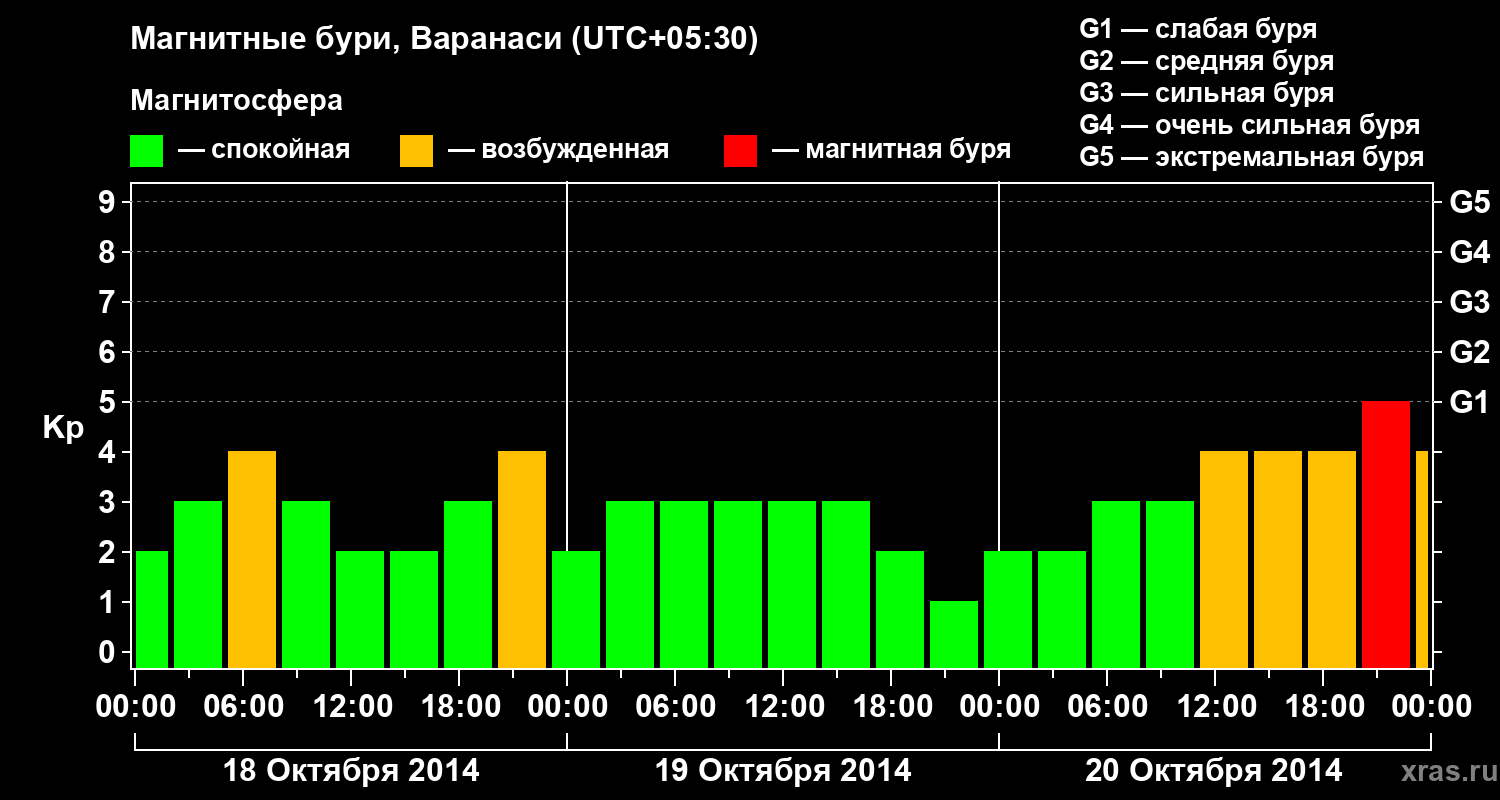1500x800 pixels.
Task: Select the 'G5 — экстремальная буря' legend line
Action: tap(1252, 157)
